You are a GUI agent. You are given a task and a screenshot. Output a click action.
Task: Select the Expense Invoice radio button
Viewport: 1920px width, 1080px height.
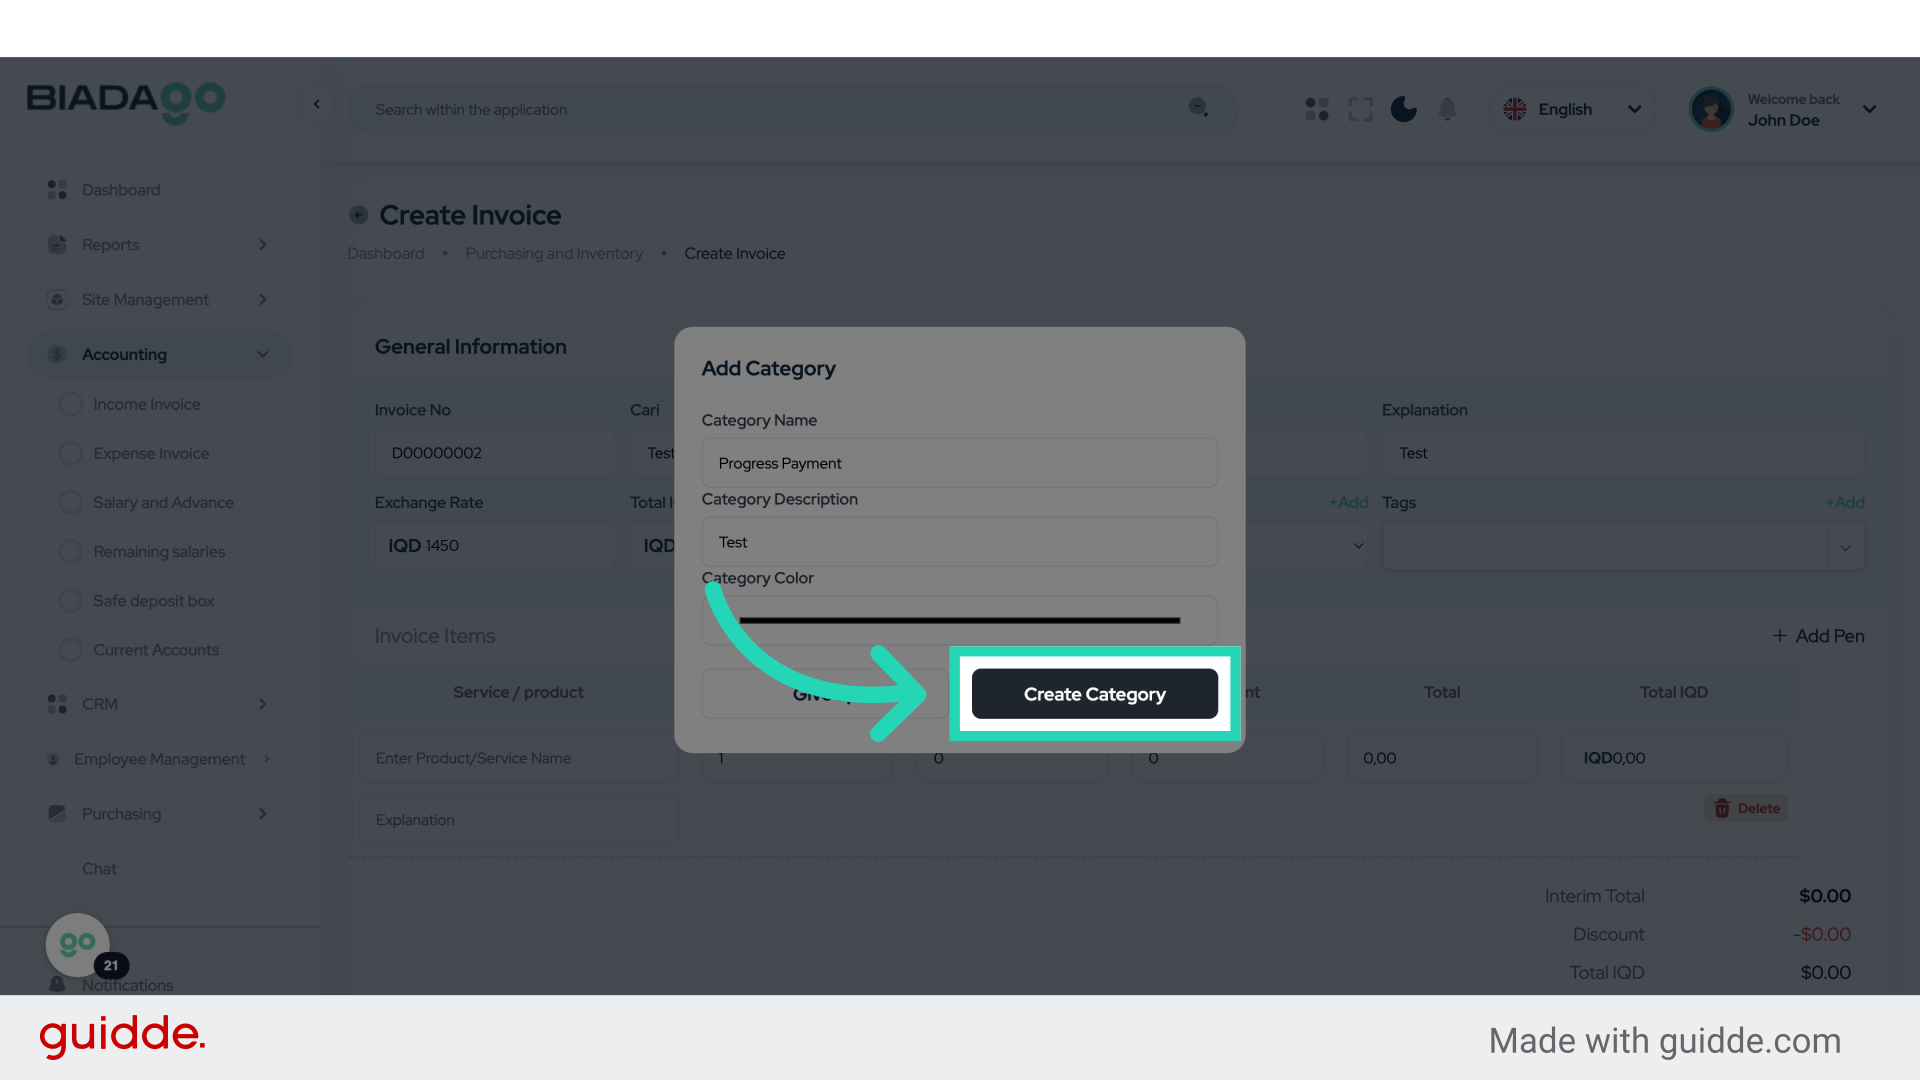[70, 453]
